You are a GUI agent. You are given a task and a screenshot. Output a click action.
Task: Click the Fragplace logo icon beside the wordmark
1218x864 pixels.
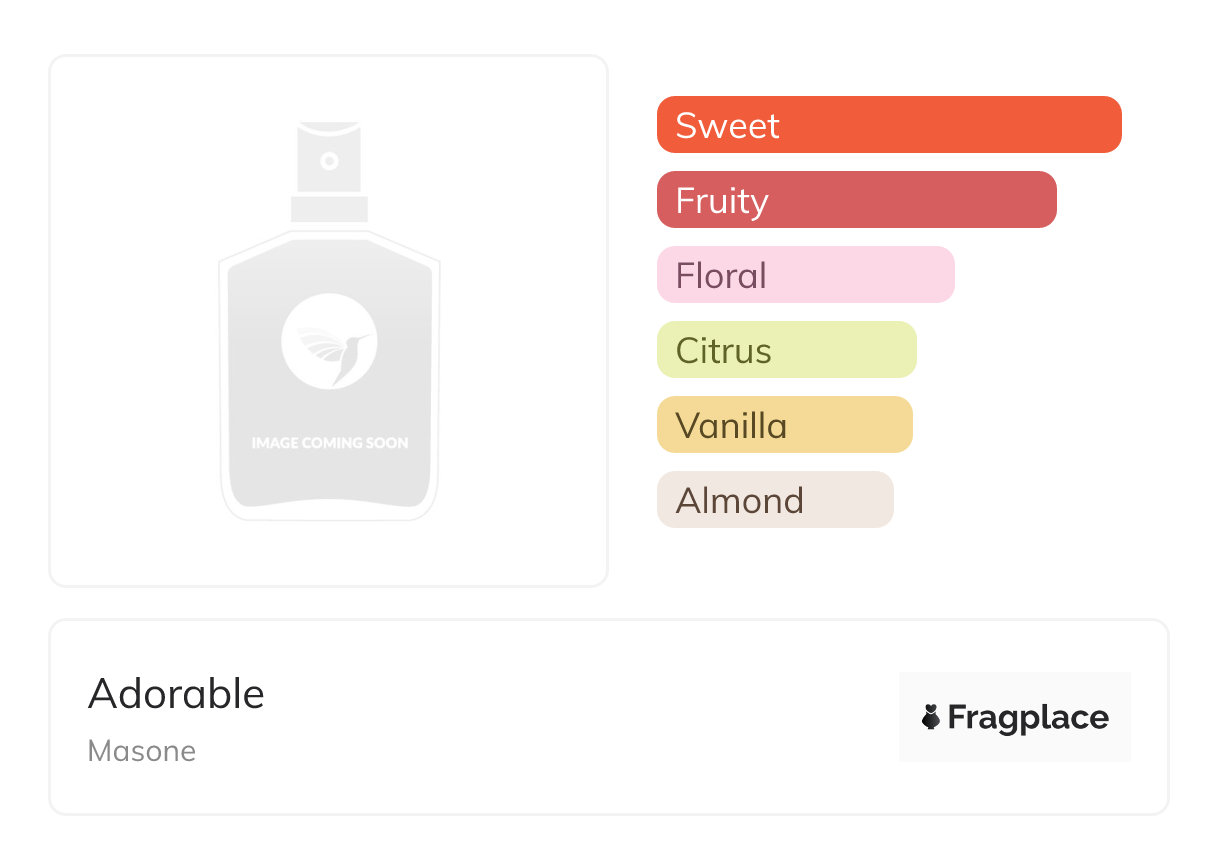click(x=931, y=717)
